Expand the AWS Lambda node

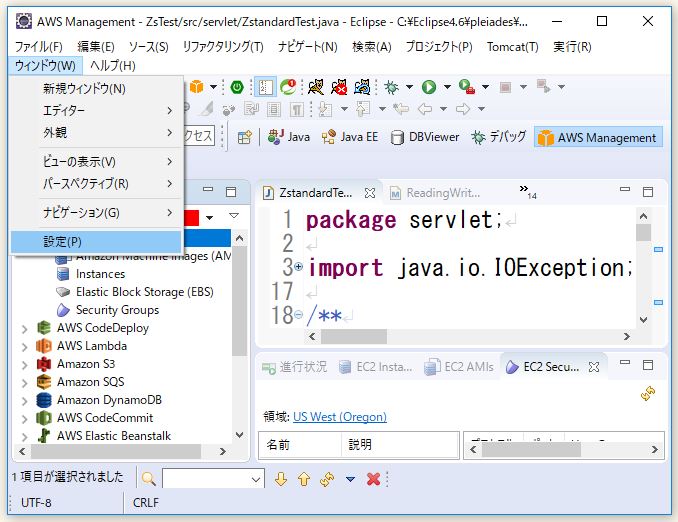pos(25,347)
